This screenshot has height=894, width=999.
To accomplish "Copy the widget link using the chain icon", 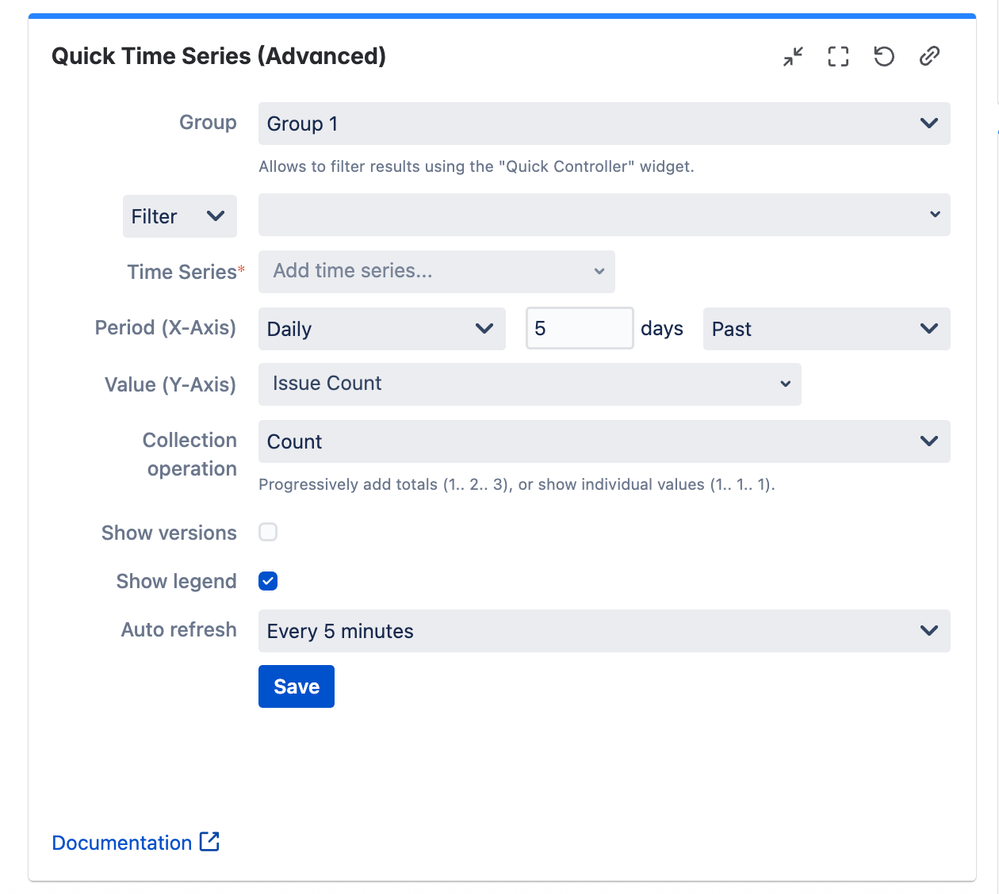I will (929, 56).
